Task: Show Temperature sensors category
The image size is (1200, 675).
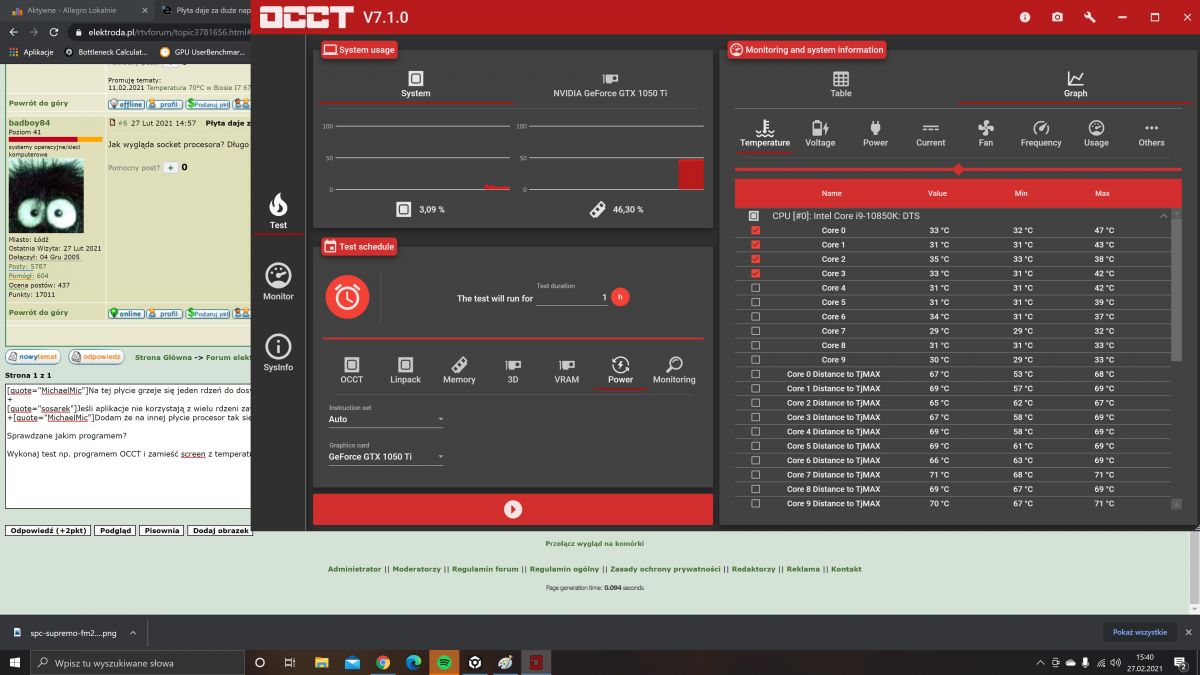Action: pyautogui.click(x=765, y=134)
